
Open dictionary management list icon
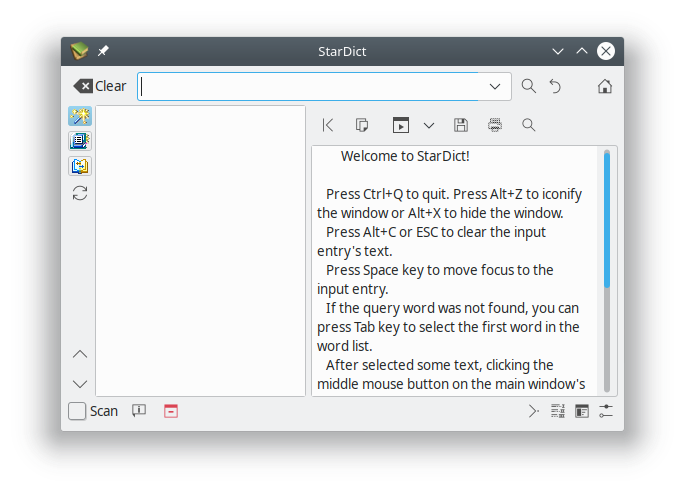[x=558, y=411]
